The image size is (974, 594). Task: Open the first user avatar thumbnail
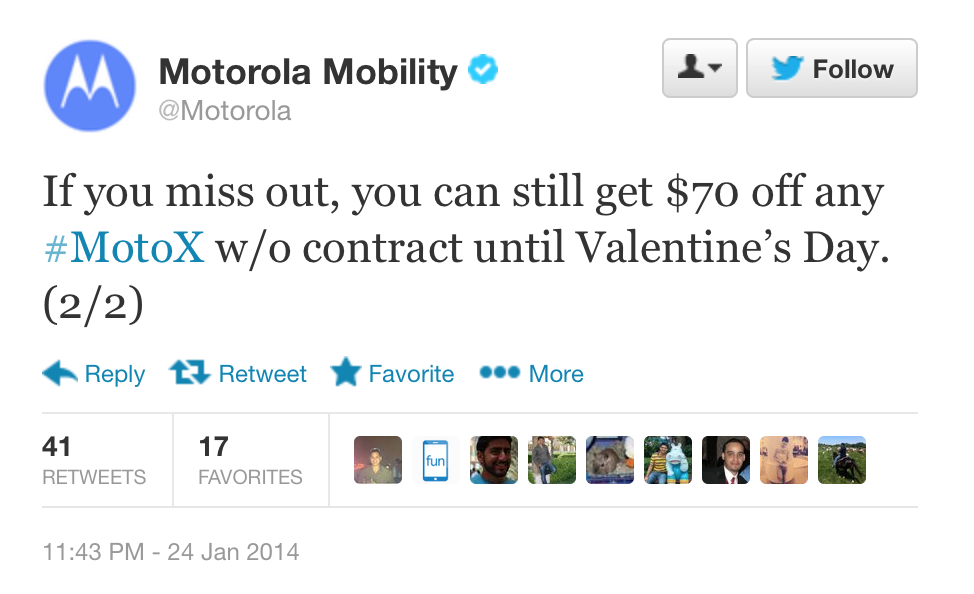[378, 460]
